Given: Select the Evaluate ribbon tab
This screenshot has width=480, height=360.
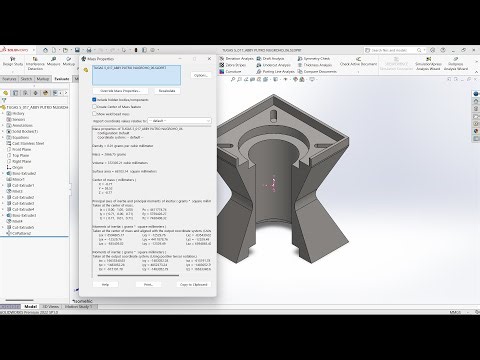Looking at the screenshot, I should coord(62,79).
